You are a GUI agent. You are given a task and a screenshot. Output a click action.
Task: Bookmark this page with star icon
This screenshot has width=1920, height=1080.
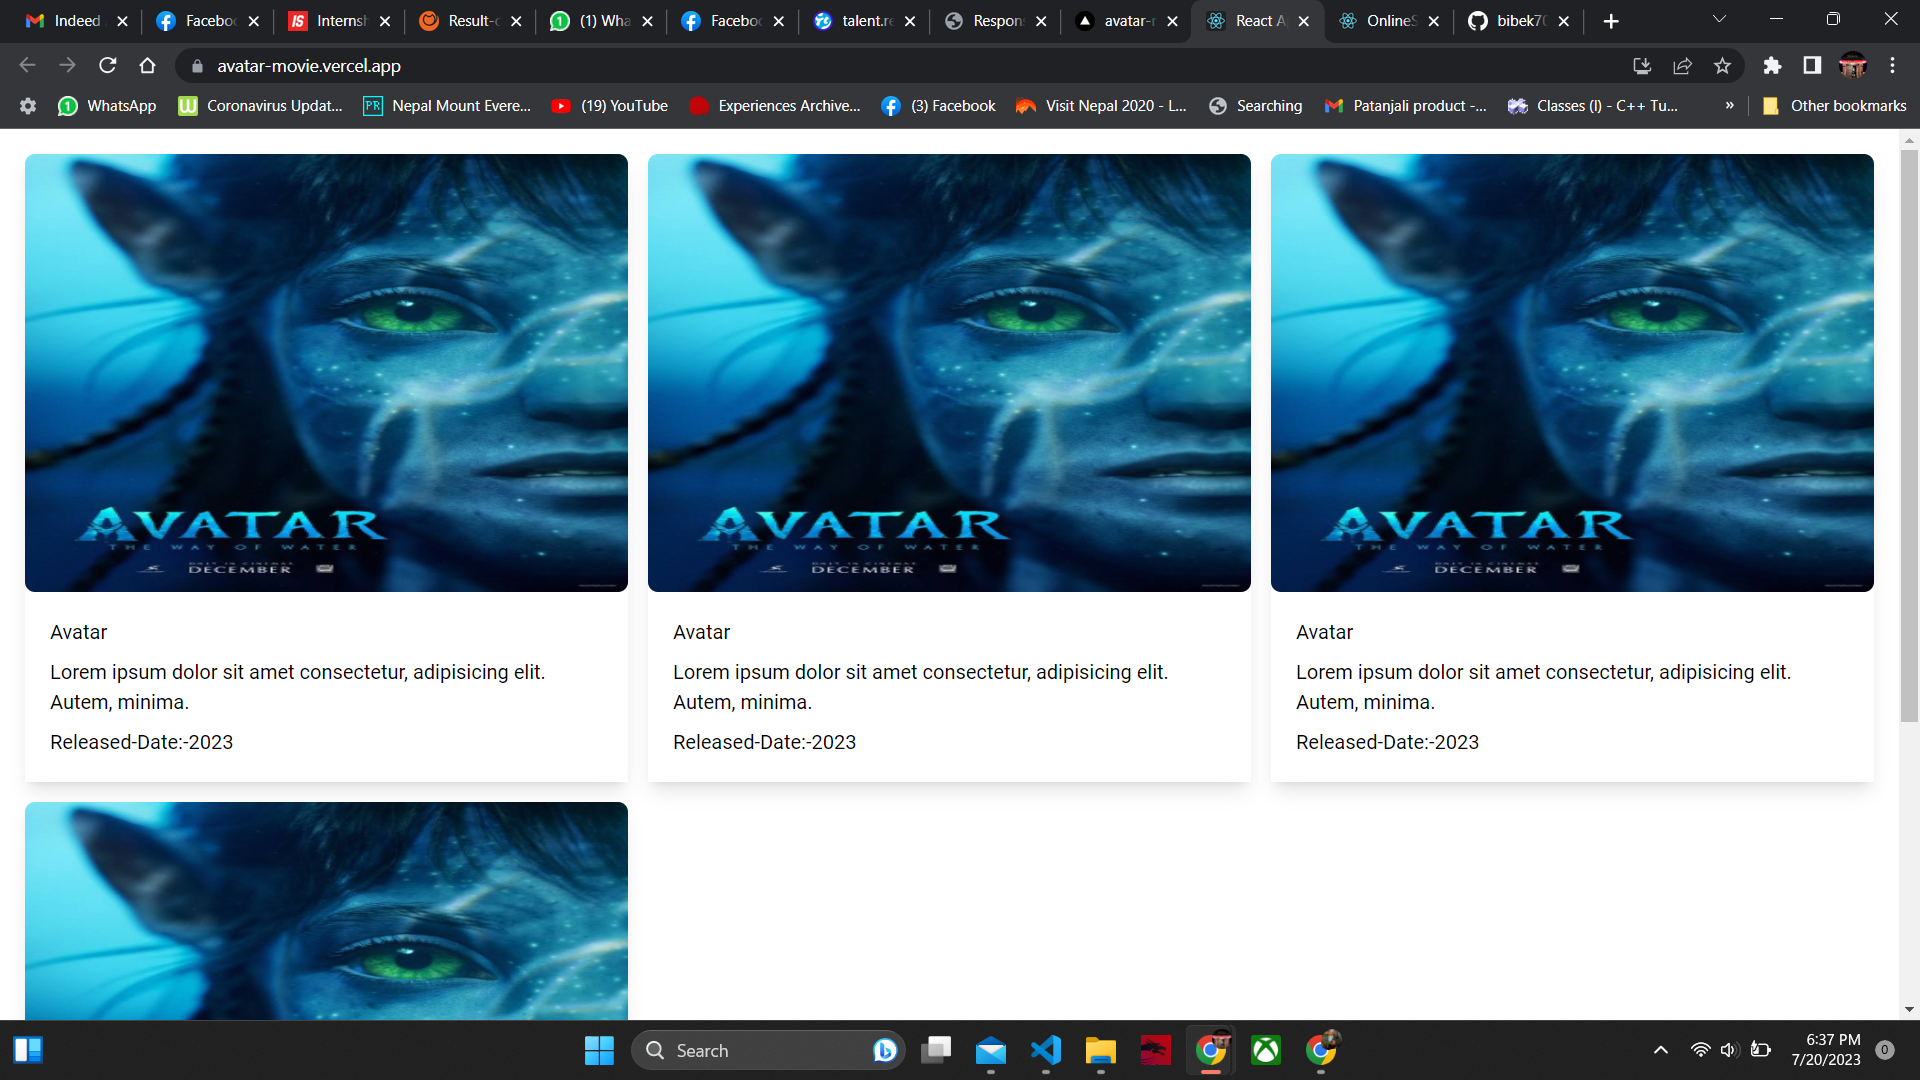pos(1722,66)
